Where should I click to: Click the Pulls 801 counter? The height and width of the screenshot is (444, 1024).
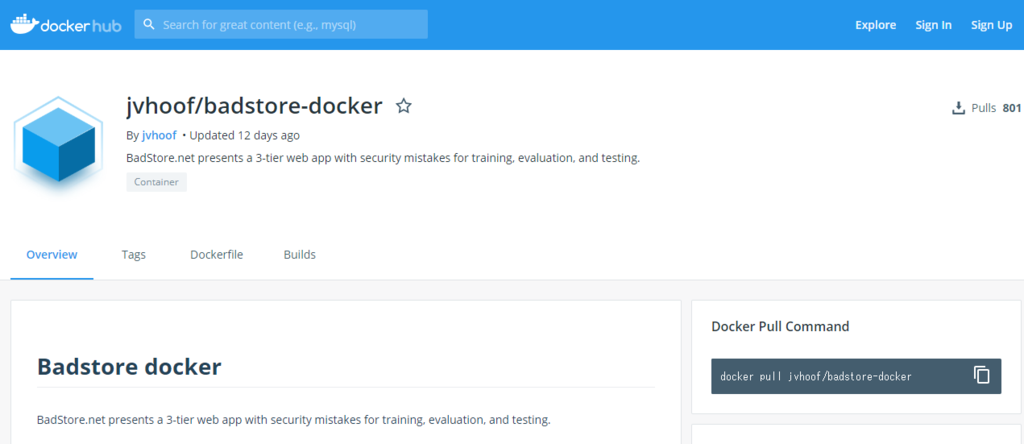pyautogui.click(x=995, y=108)
